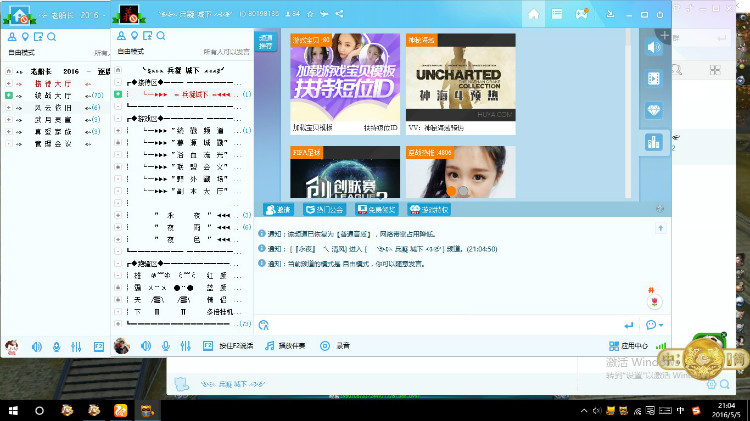
Task: Expand the 夜雨 channel row
Action: point(118,227)
